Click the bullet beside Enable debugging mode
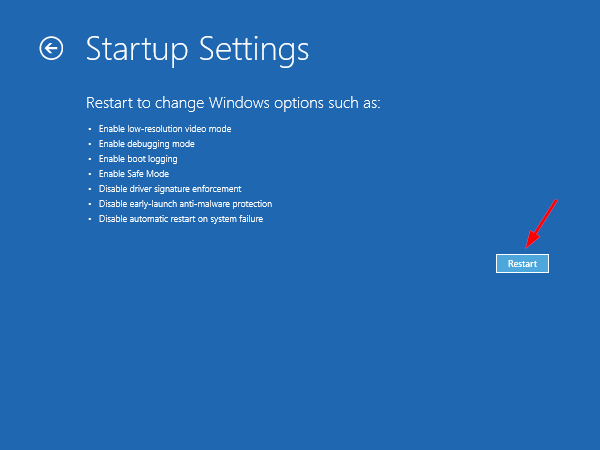The width and height of the screenshot is (600, 450). pyautogui.click(x=89, y=145)
